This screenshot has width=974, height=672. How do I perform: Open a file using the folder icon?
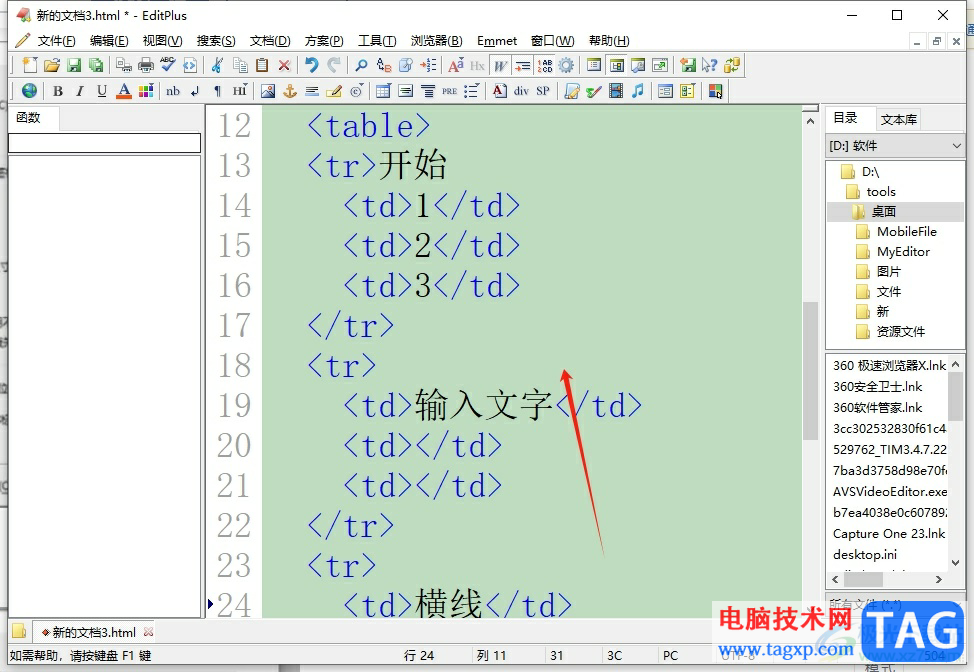point(52,65)
